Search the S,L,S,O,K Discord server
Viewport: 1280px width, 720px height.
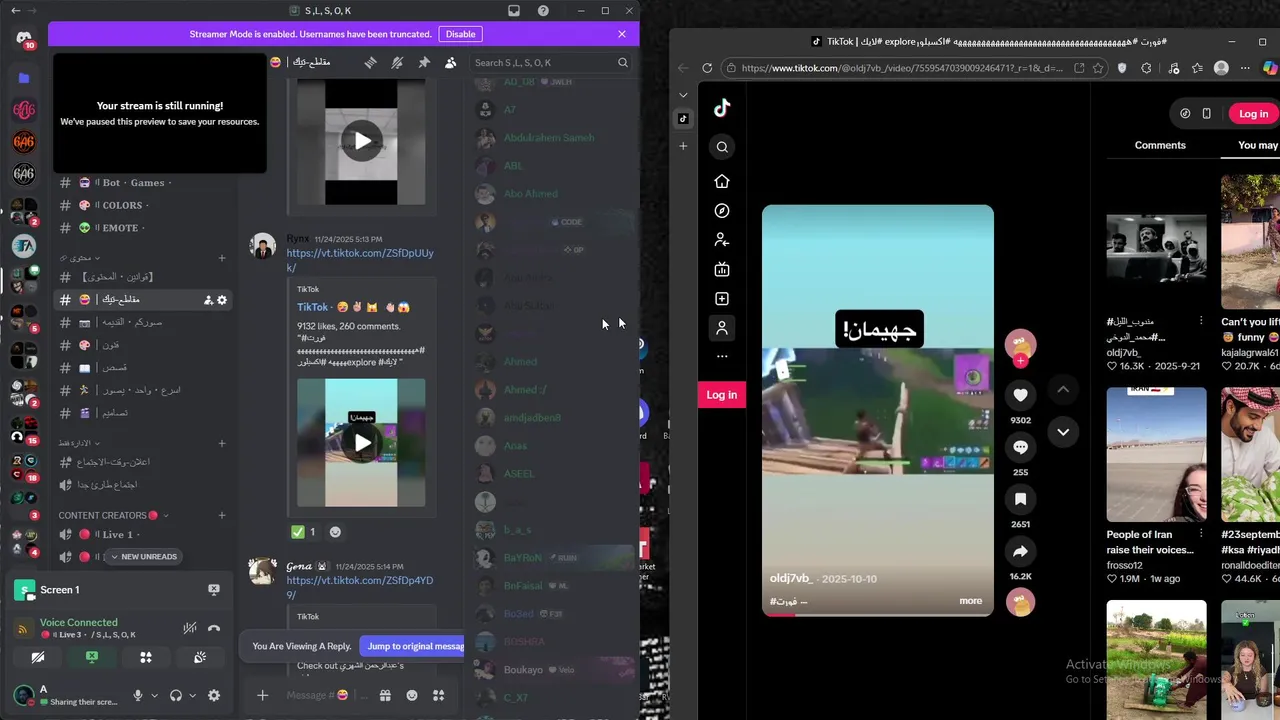coord(552,62)
